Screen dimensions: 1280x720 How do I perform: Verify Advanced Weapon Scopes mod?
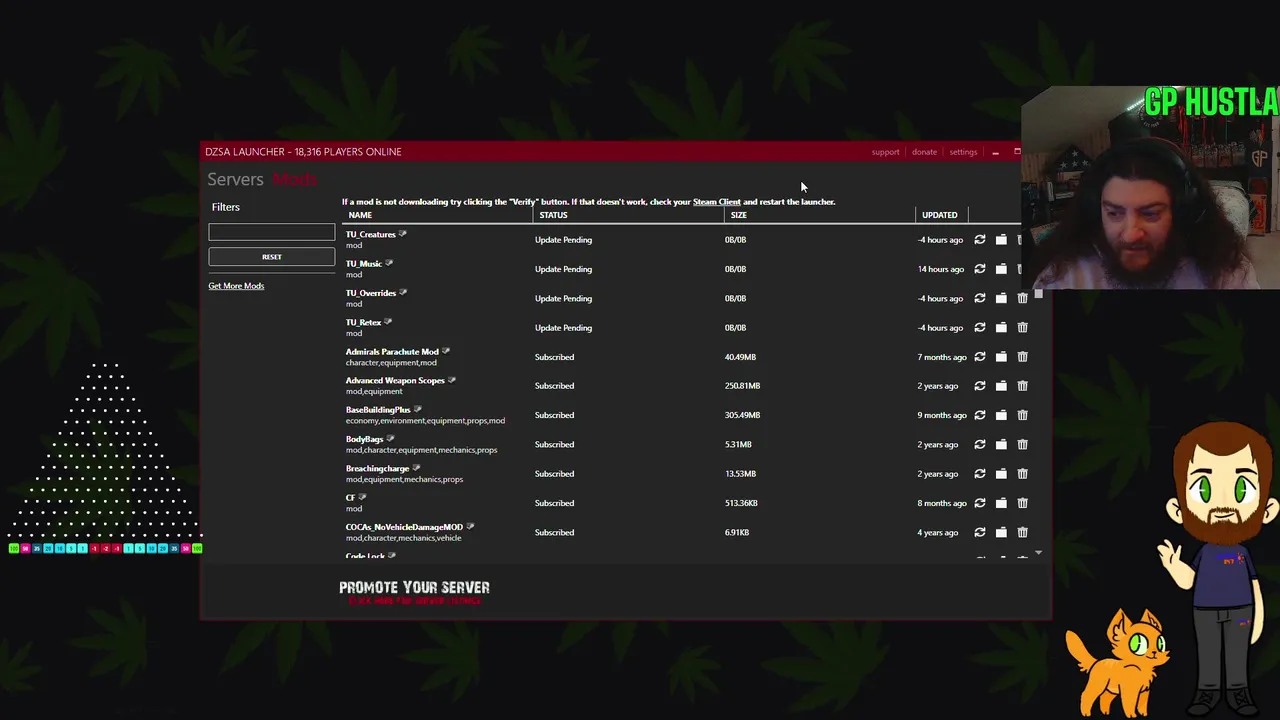coord(980,386)
